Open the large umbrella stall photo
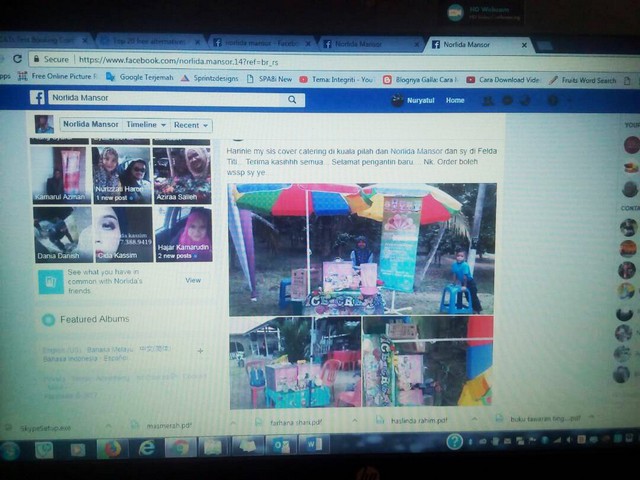The width and height of the screenshot is (640, 480). pos(361,248)
